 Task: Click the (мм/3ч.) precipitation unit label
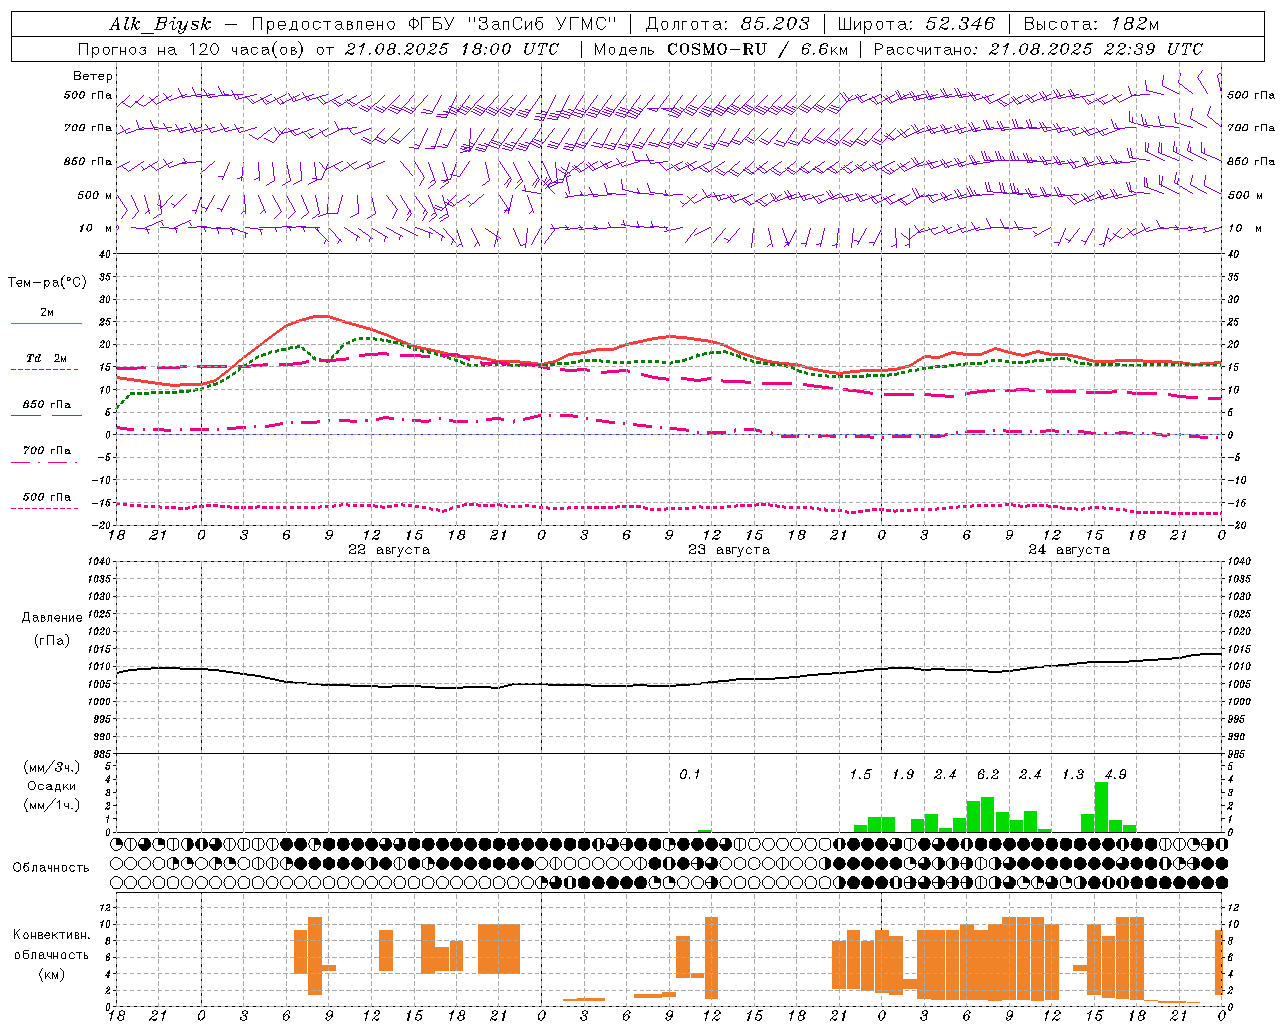click(52, 767)
